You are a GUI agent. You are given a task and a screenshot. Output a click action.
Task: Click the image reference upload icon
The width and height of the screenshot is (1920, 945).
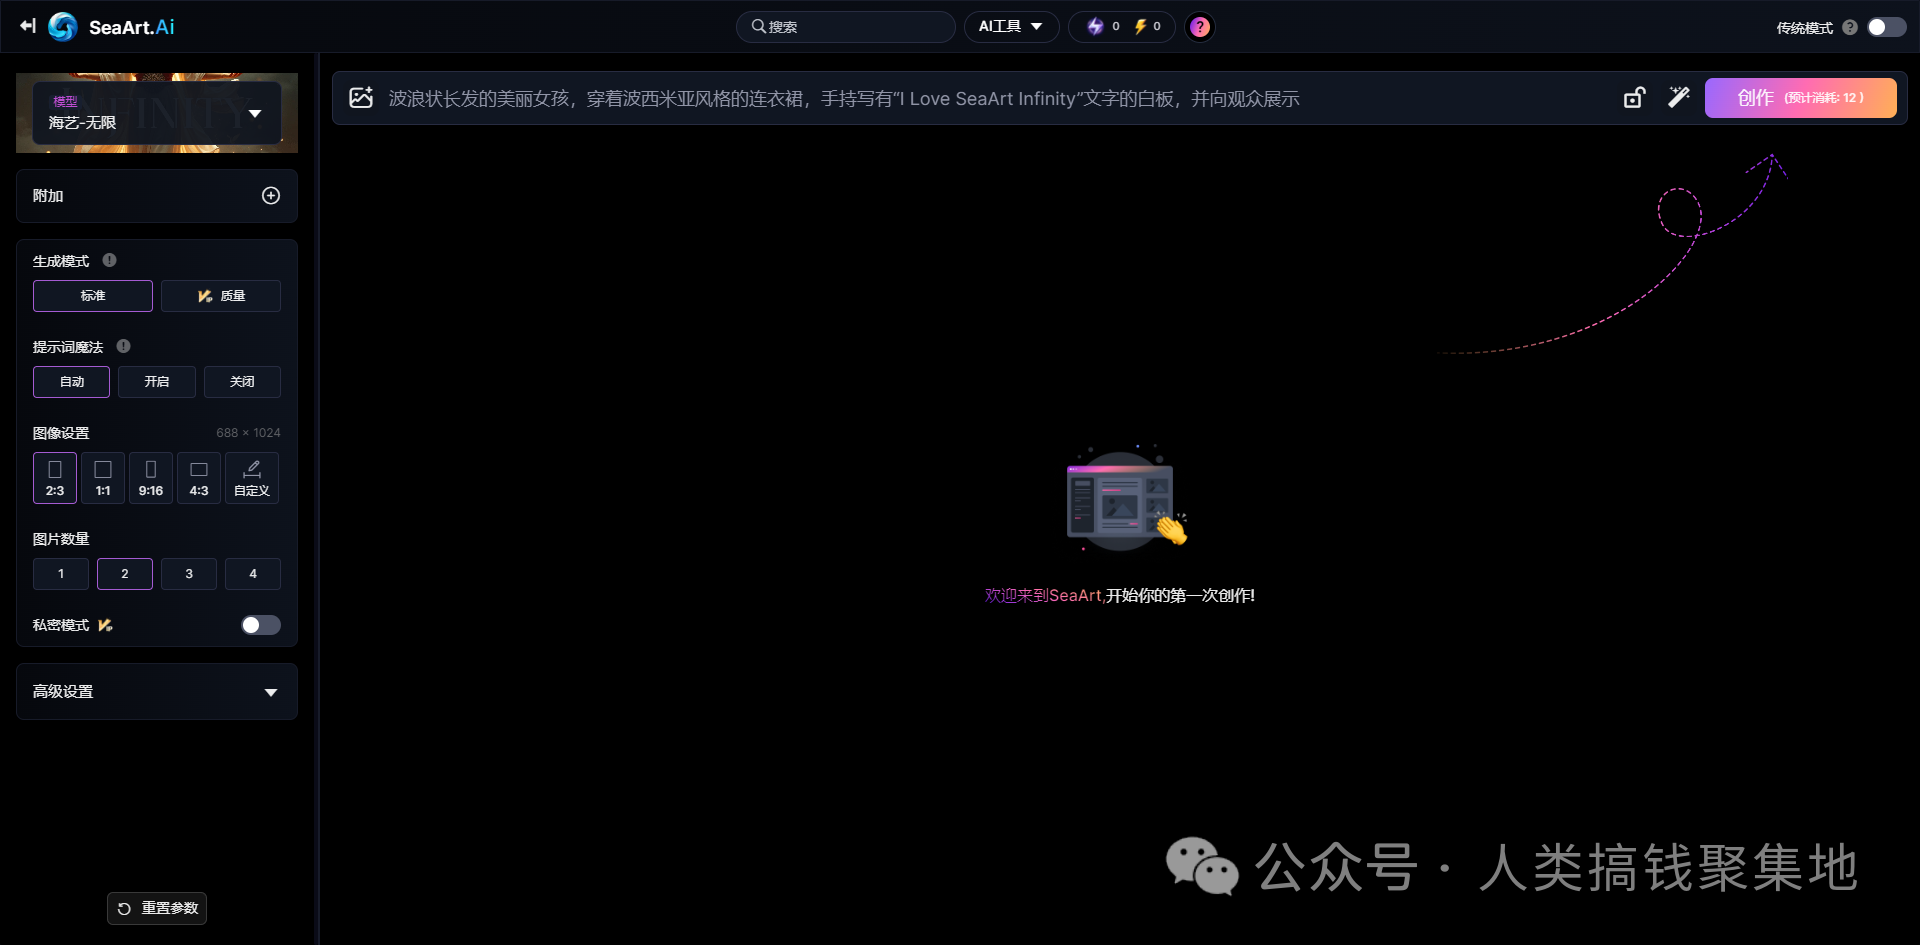(x=361, y=97)
